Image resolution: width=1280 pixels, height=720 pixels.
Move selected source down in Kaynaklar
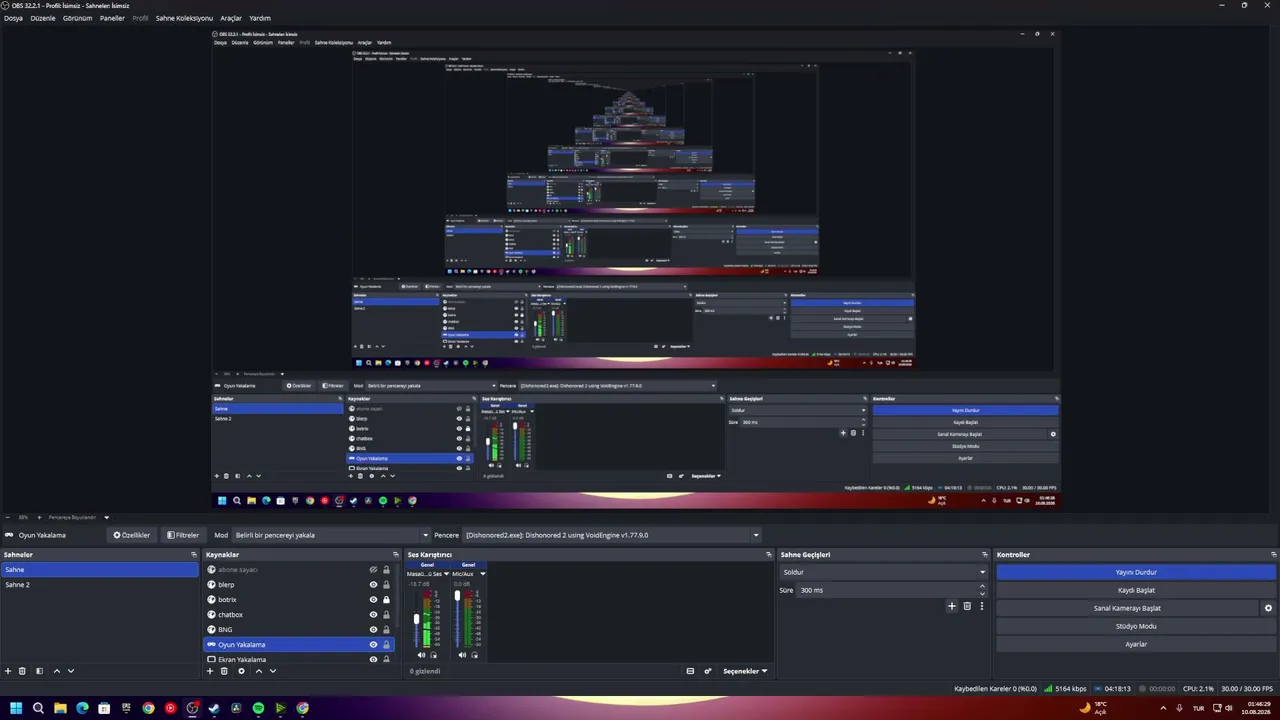273,671
